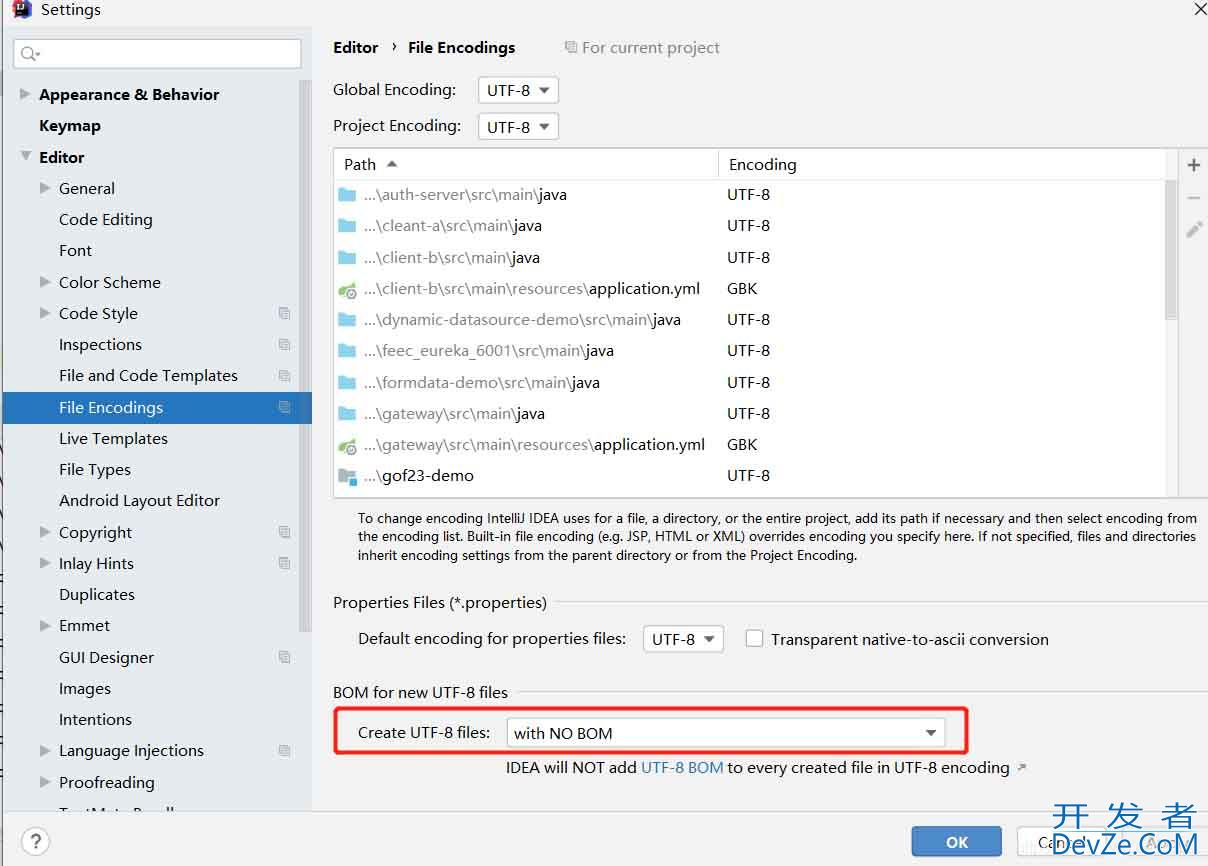Open File Types settings page

(95, 470)
